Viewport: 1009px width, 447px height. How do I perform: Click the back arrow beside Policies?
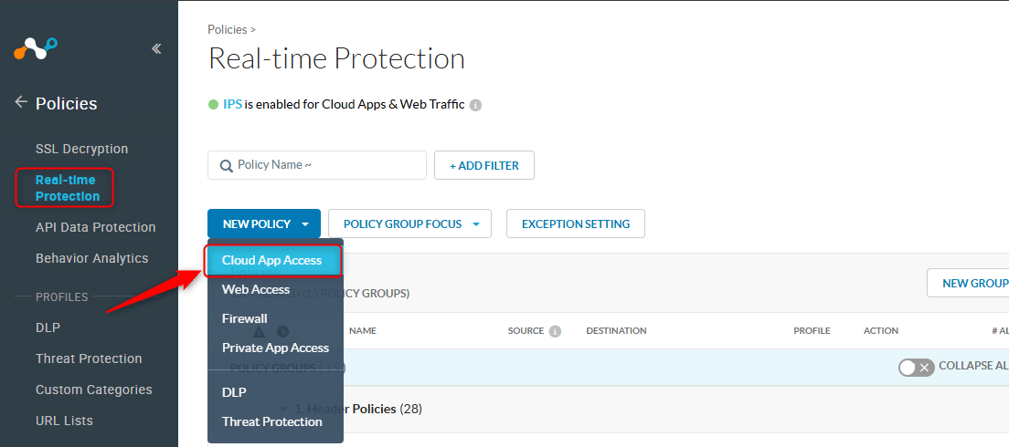[20, 103]
